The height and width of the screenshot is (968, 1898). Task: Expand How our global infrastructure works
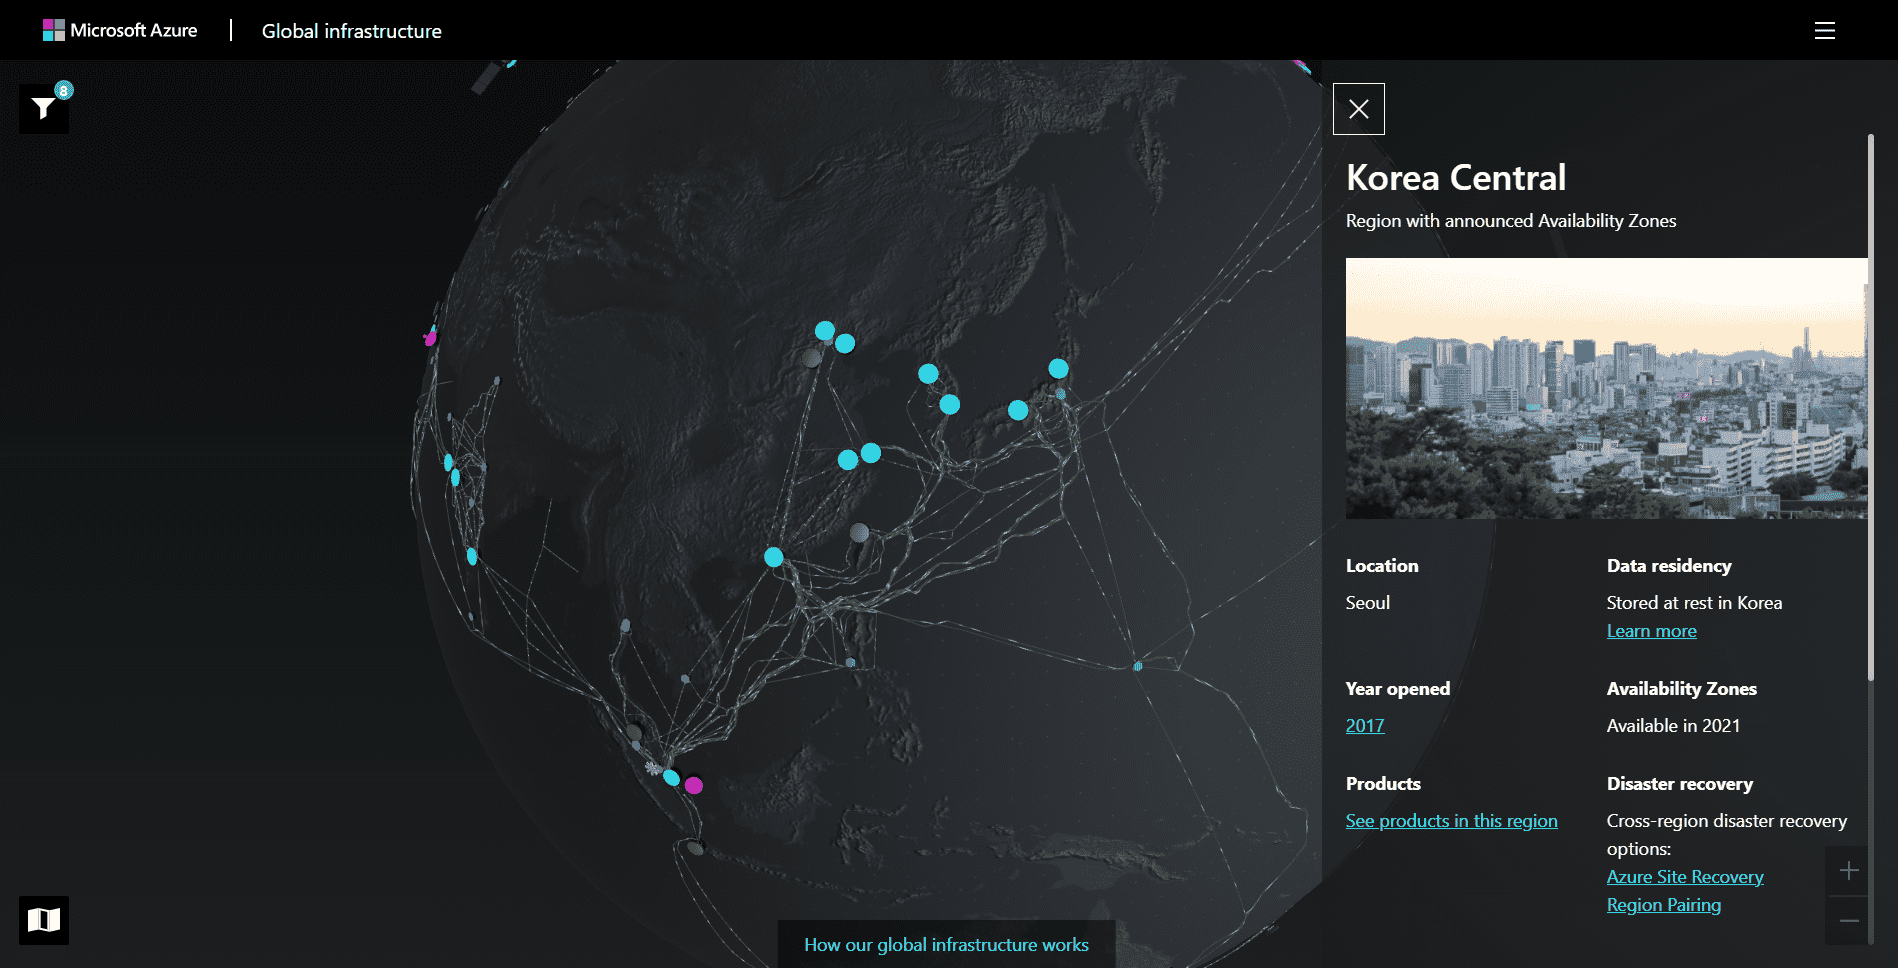946,944
